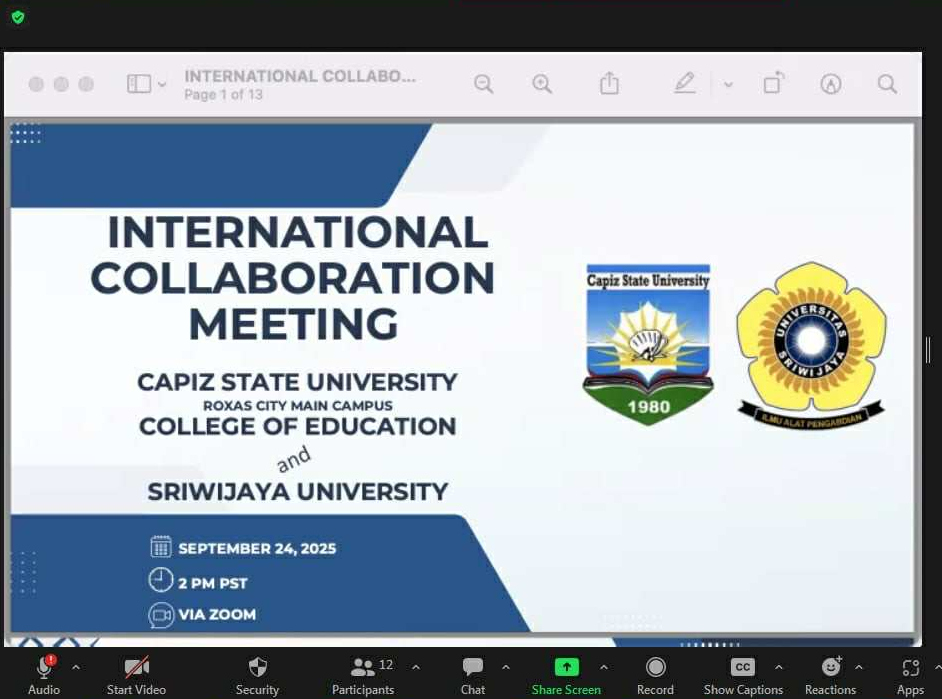Click the Preview search magnifier icon
This screenshot has height=699, width=942.
pyautogui.click(x=887, y=84)
